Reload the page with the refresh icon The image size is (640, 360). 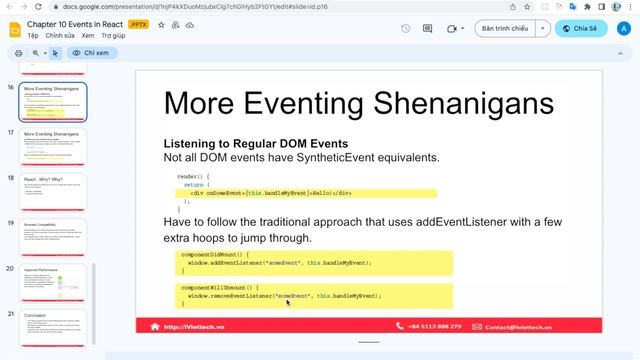tap(38, 7)
